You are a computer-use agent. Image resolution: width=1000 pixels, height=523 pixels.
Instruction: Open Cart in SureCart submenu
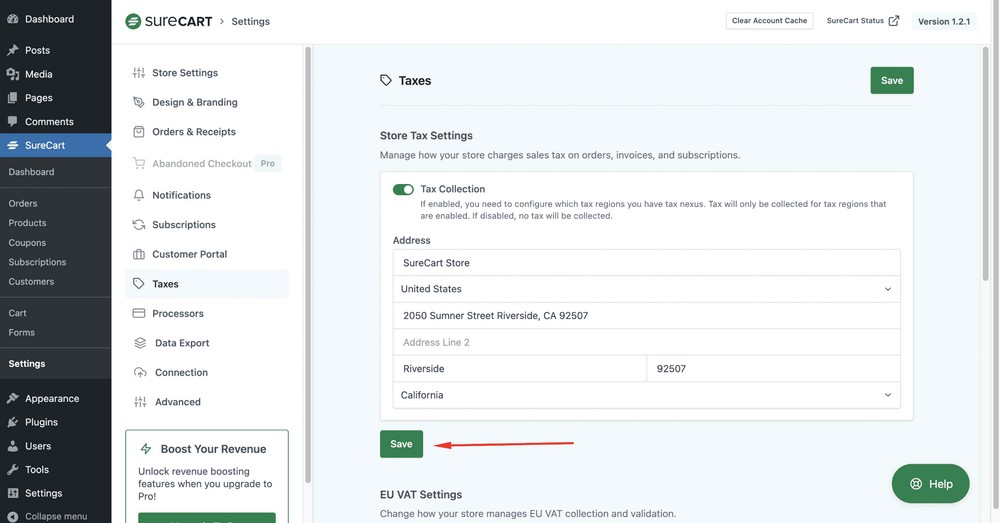coord(17,313)
